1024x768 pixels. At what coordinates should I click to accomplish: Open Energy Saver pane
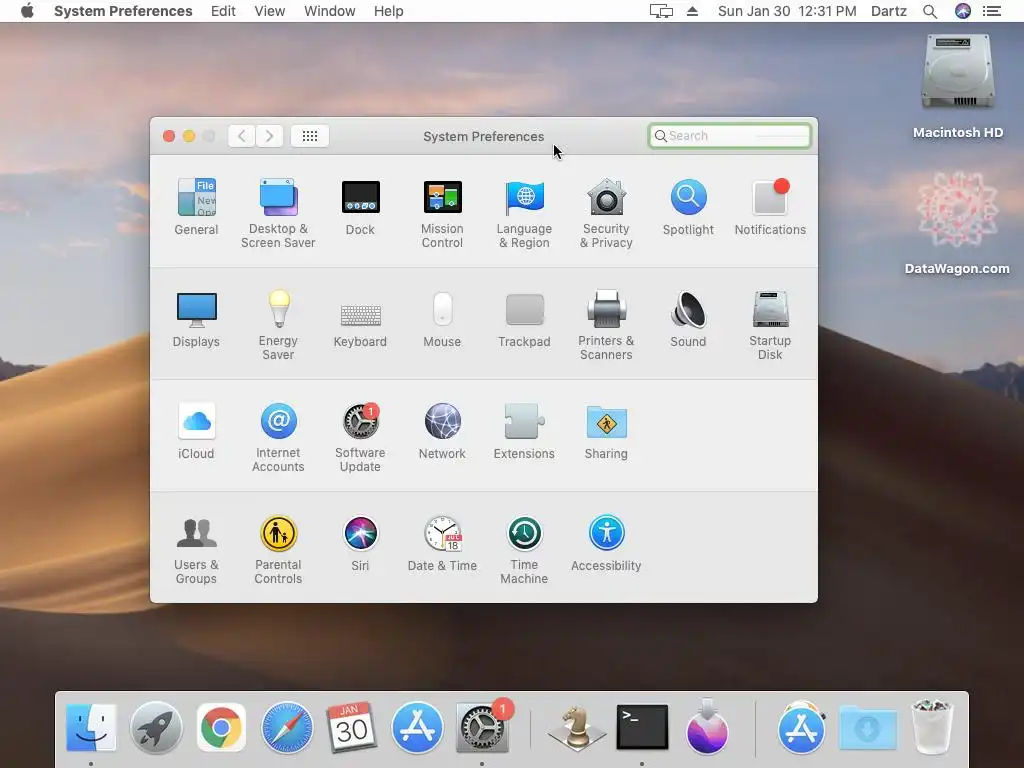tap(278, 325)
